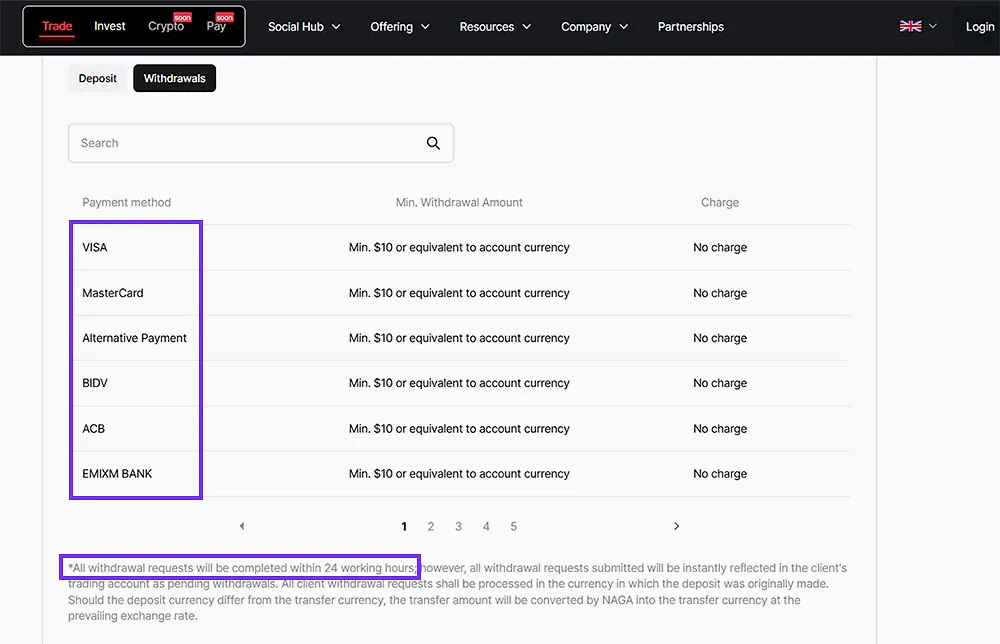Focus the Search input field
The width and height of the screenshot is (1000, 644).
pos(261,143)
